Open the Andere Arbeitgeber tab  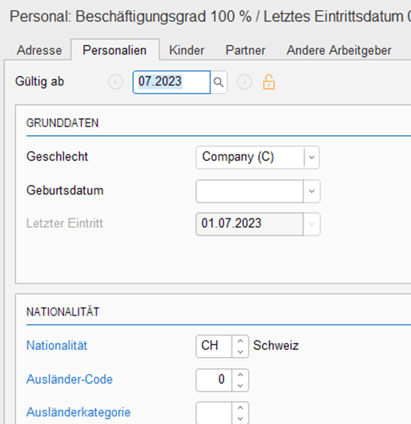click(x=339, y=50)
